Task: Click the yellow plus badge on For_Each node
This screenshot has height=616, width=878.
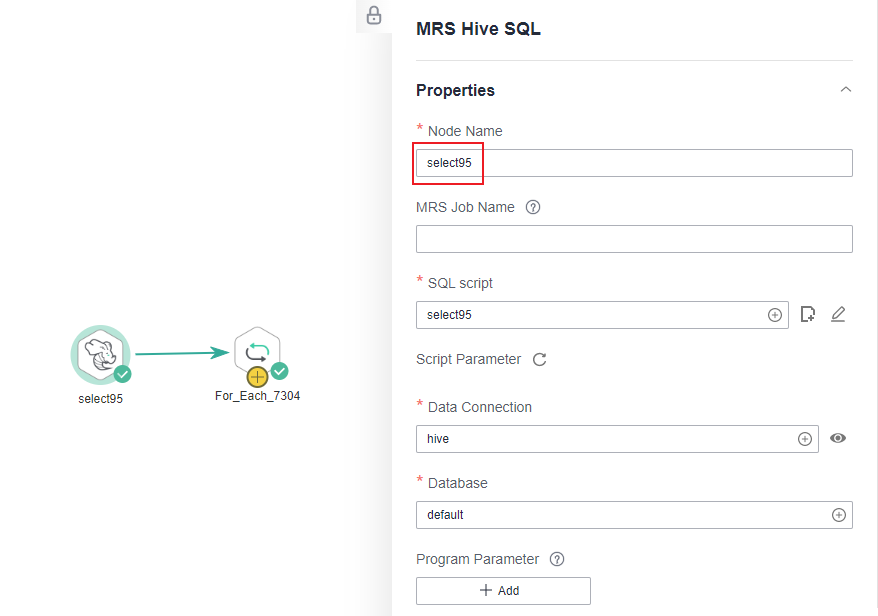Action: 257,377
